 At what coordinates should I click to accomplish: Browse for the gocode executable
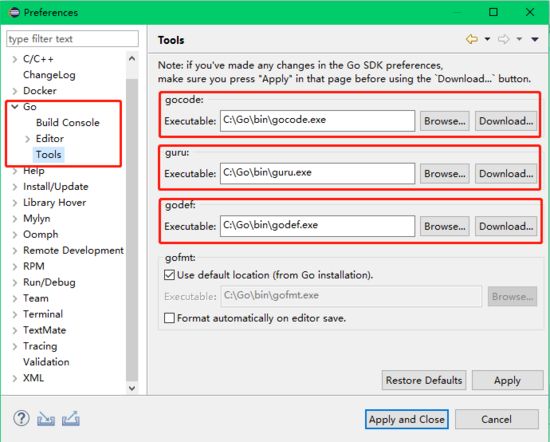[444, 121]
